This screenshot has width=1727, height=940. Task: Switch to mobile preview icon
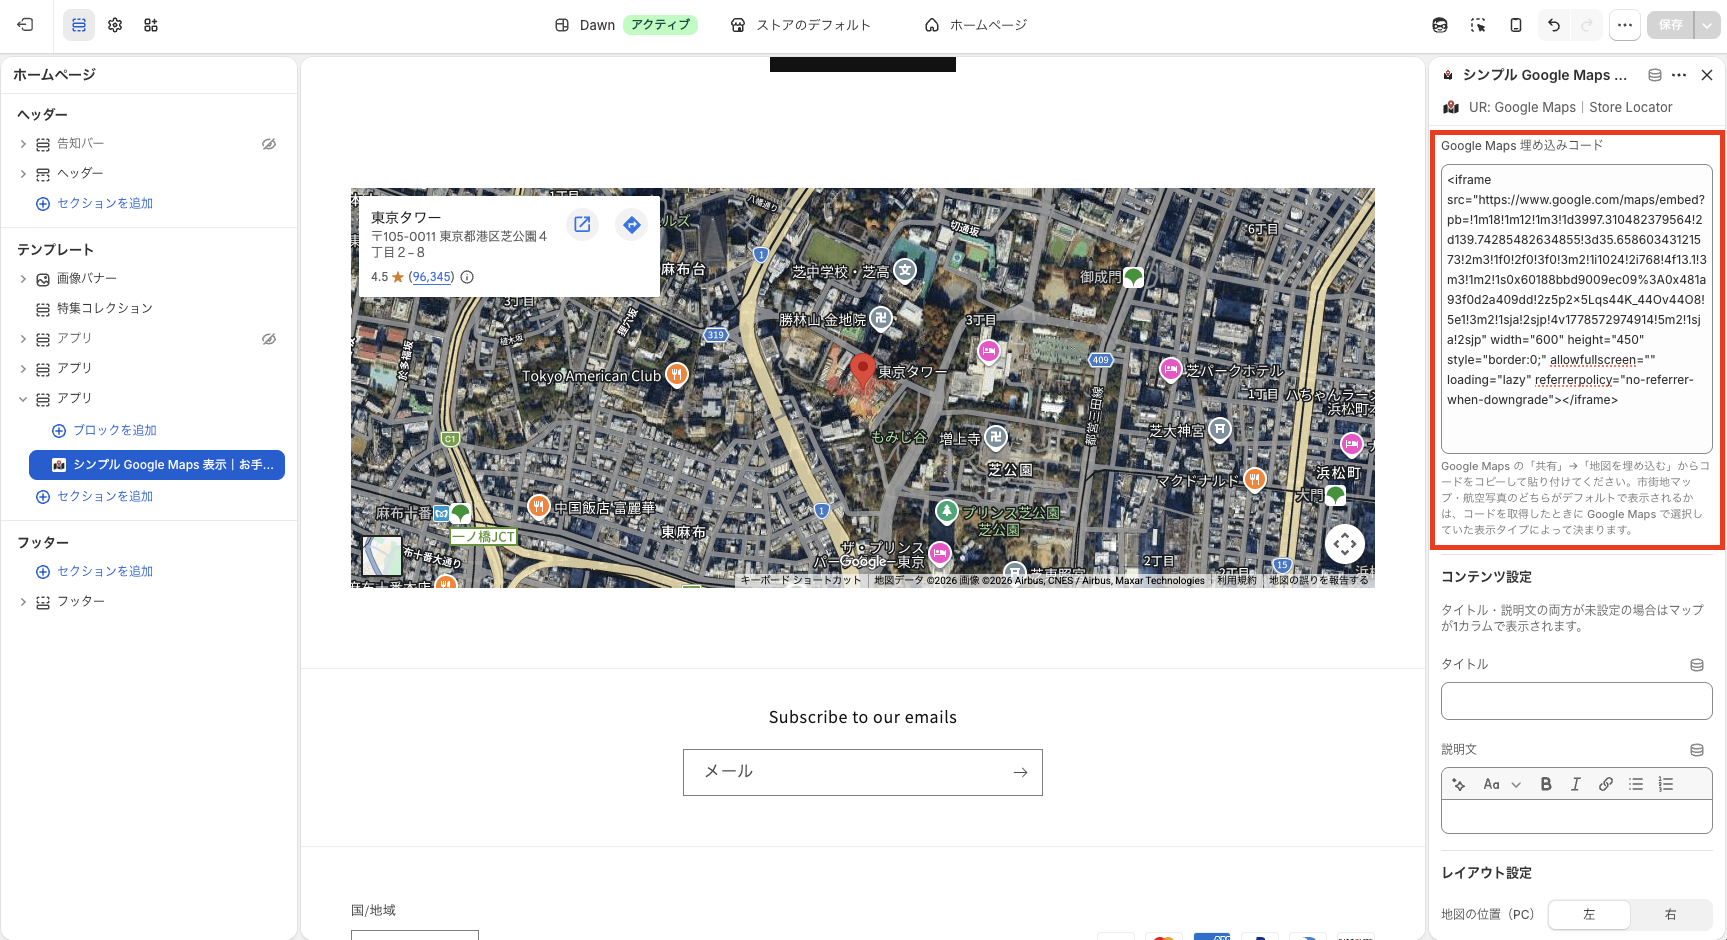coord(1516,25)
